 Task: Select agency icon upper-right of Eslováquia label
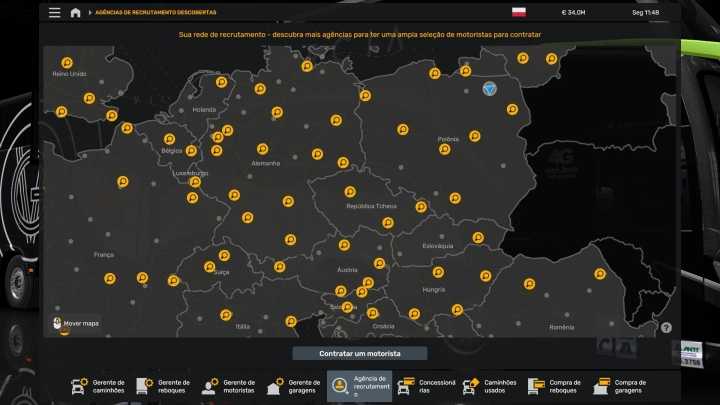(478, 237)
